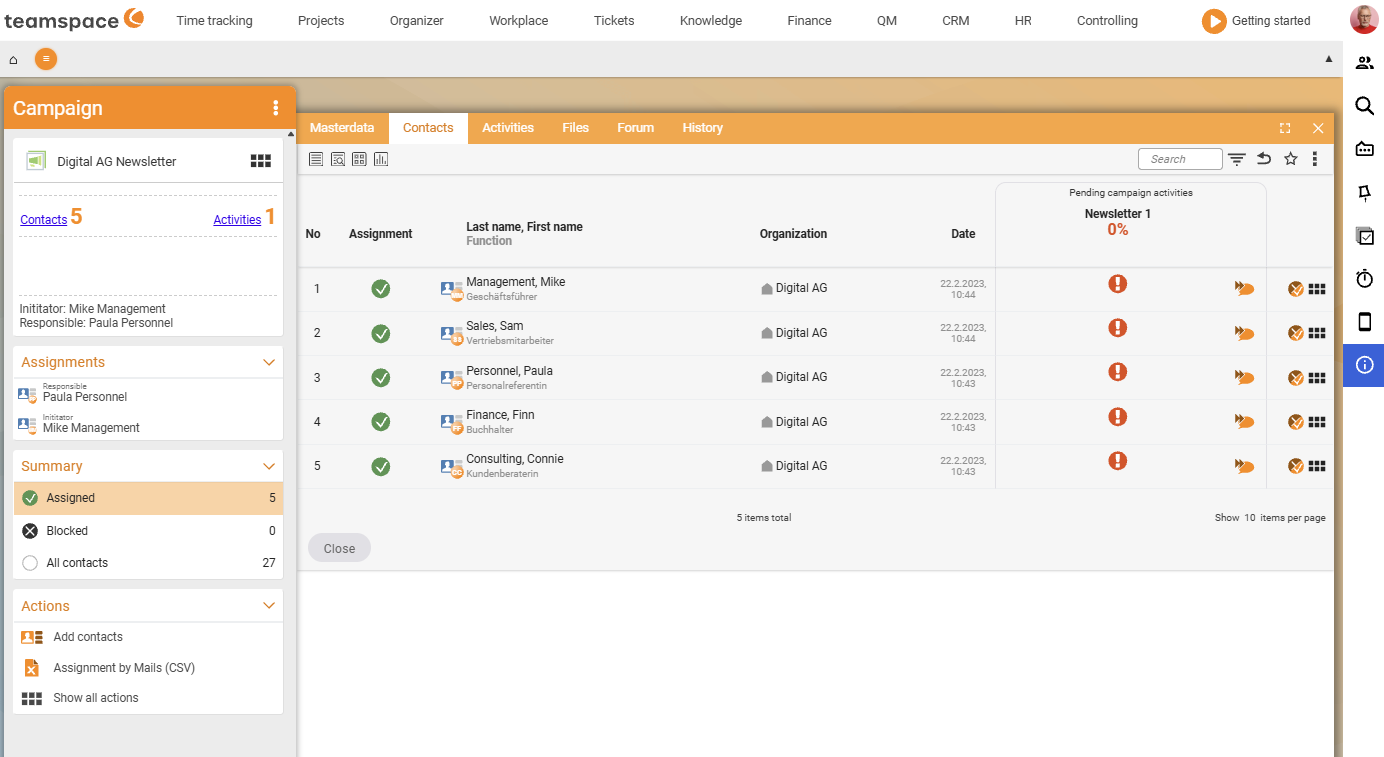Switch to the Files tab
Viewport: 1384px width, 757px height.
pos(576,128)
